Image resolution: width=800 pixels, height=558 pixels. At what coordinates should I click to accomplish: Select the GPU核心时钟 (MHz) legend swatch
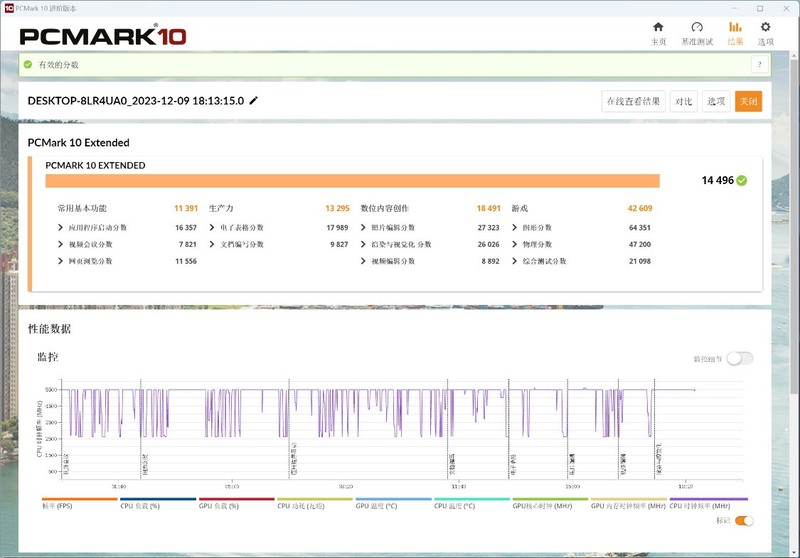tap(551, 499)
